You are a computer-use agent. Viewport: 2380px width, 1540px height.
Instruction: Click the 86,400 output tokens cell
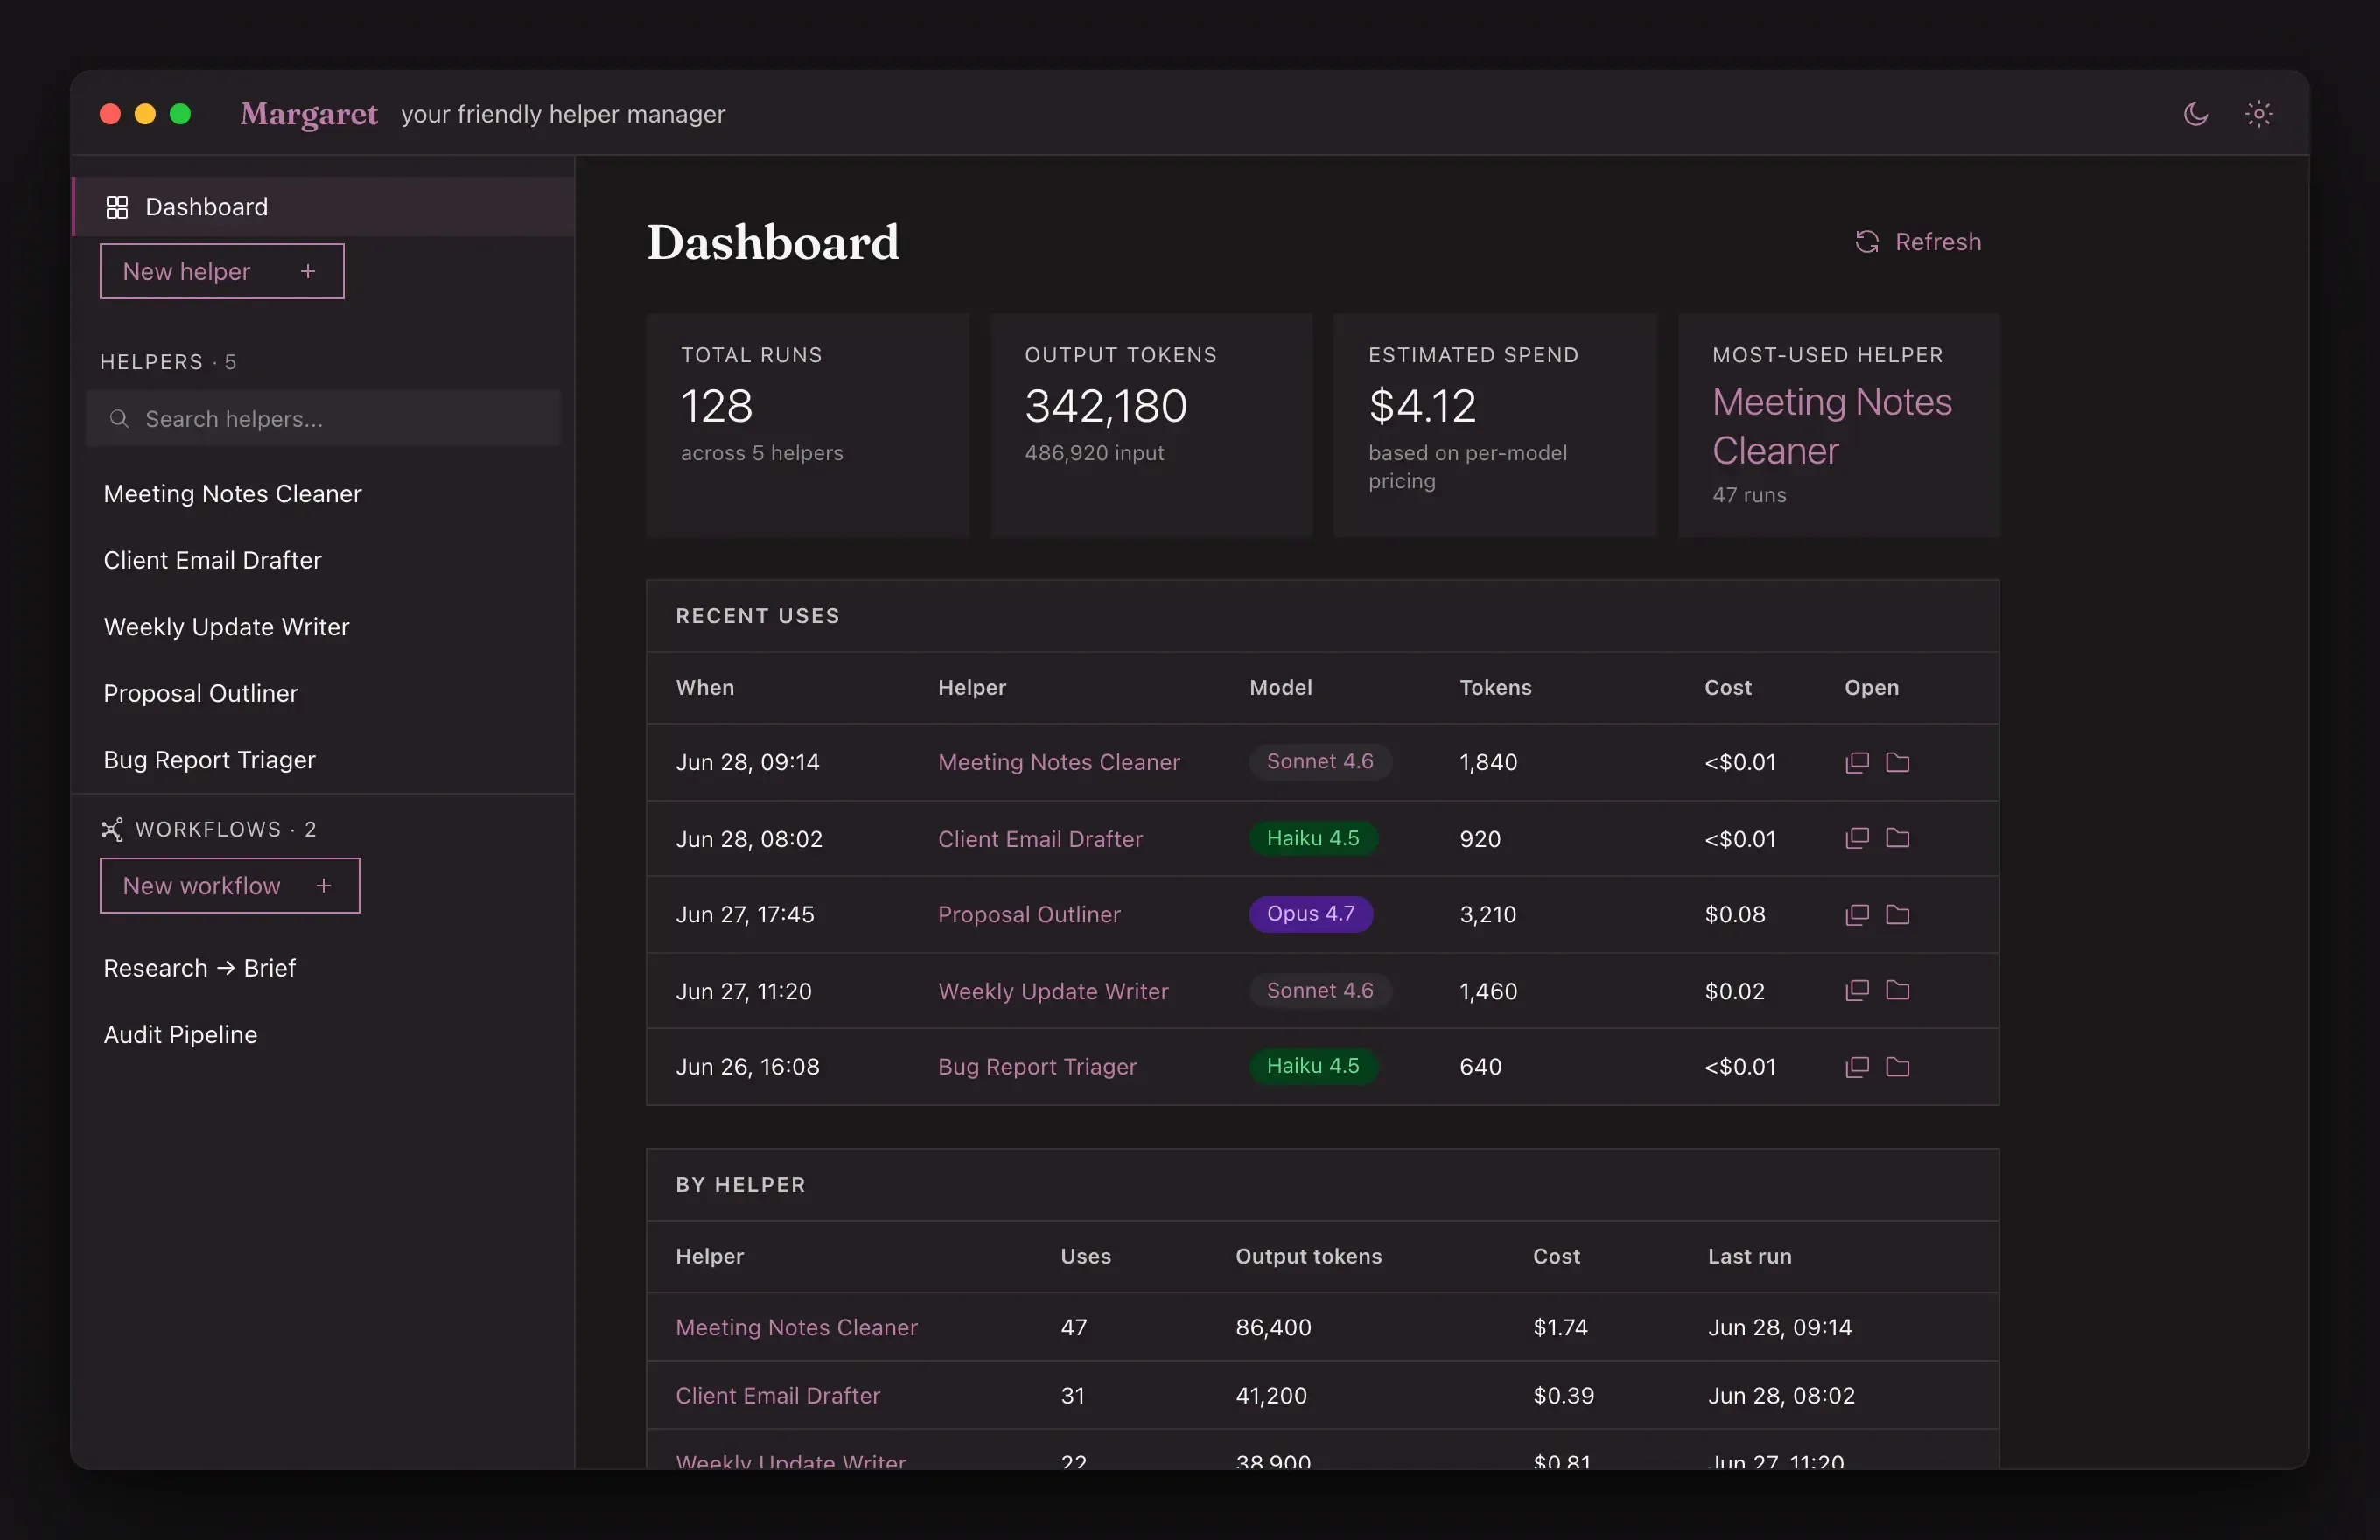point(1272,1327)
